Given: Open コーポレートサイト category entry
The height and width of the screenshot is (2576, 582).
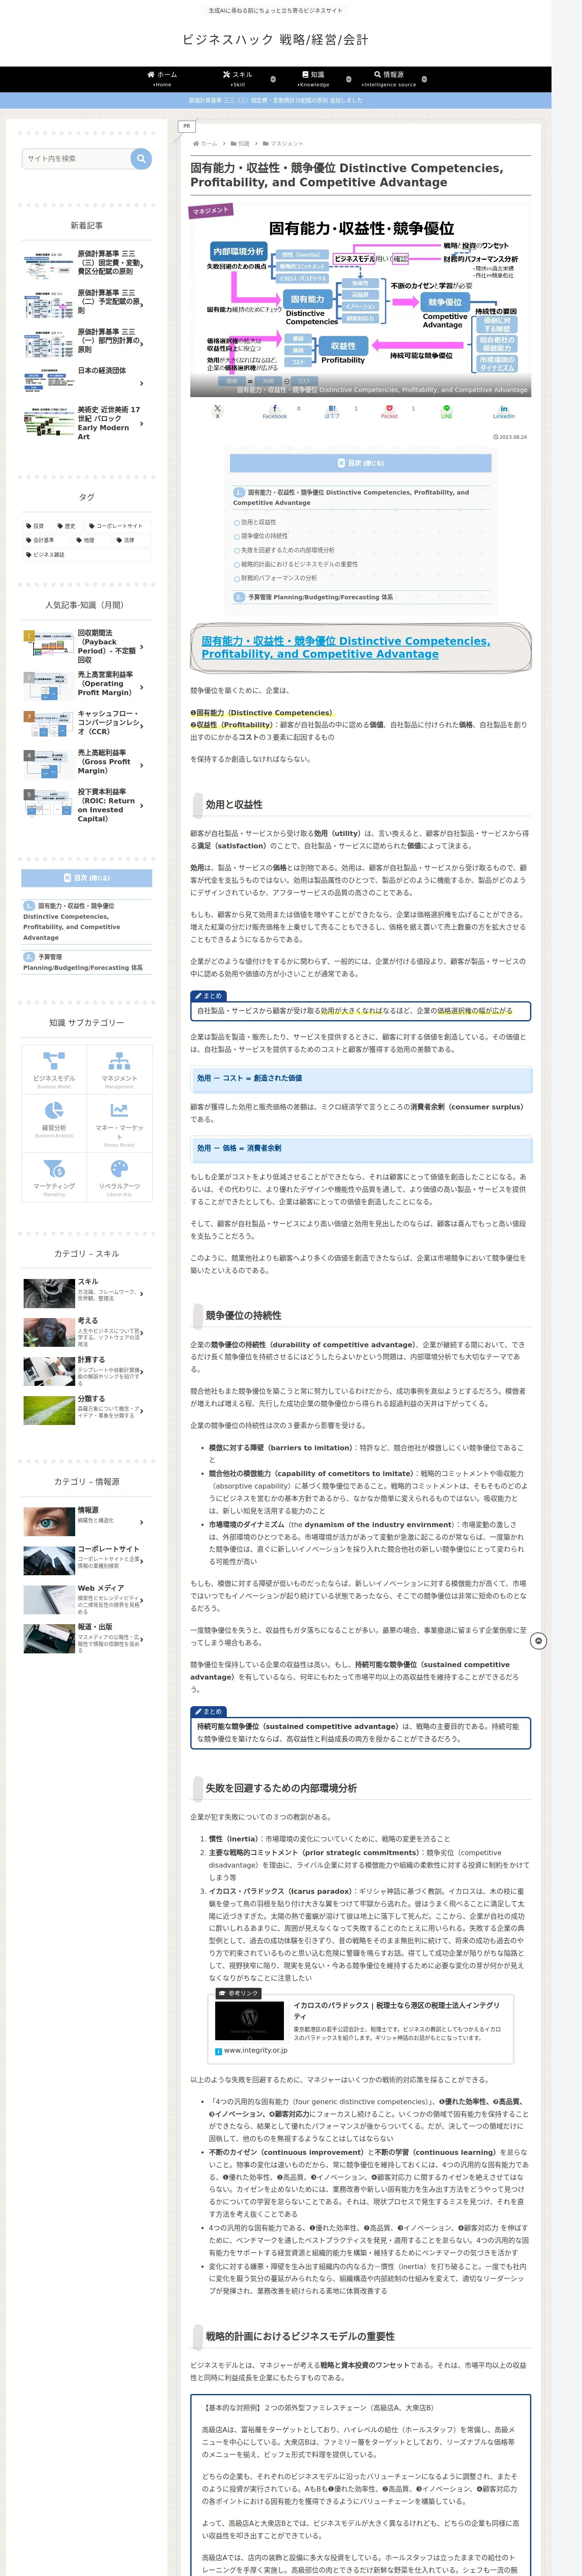Looking at the screenshot, I should tap(87, 1560).
